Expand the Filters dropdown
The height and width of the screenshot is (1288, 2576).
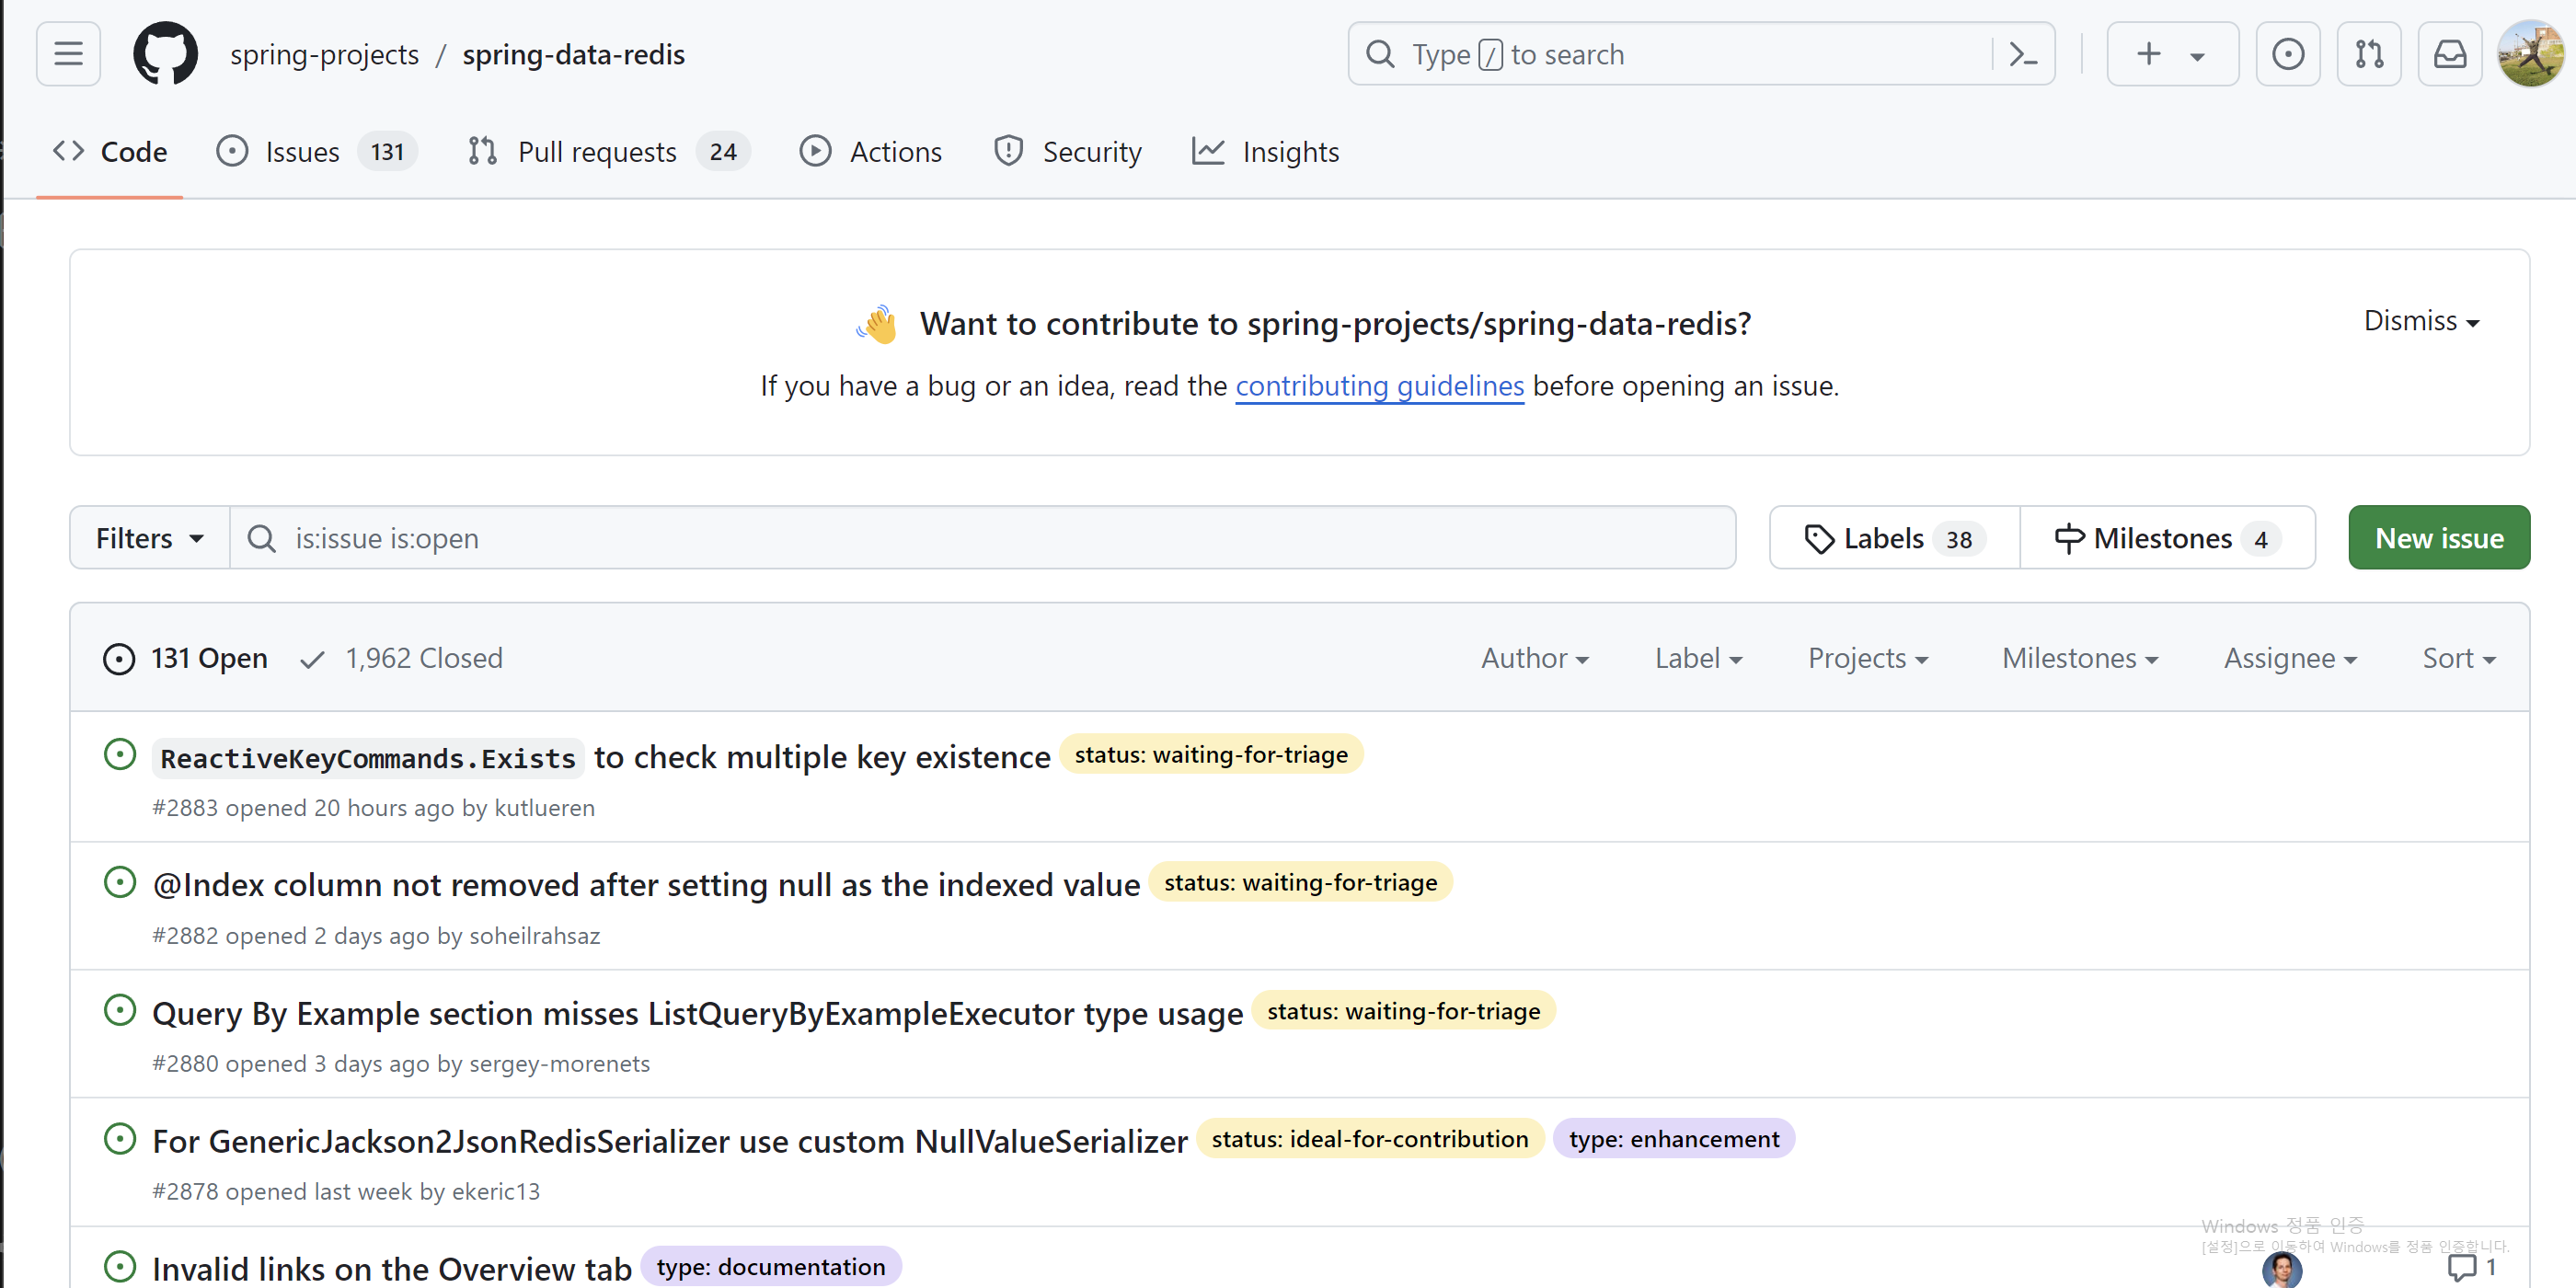(x=150, y=538)
